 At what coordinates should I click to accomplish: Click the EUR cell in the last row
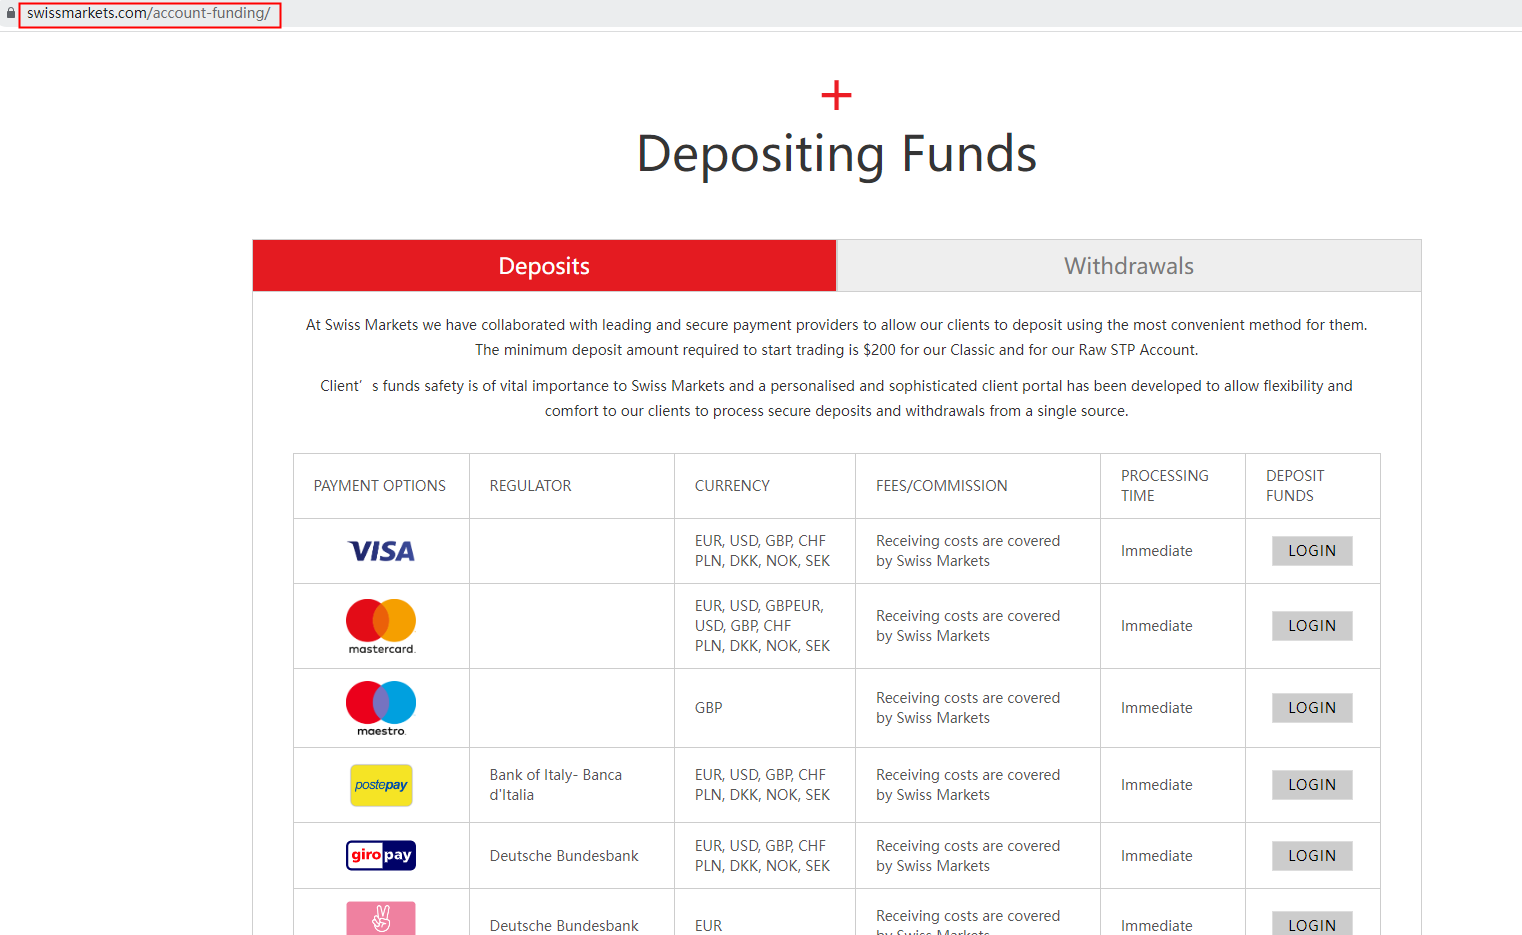pyautogui.click(x=708, y=926)
